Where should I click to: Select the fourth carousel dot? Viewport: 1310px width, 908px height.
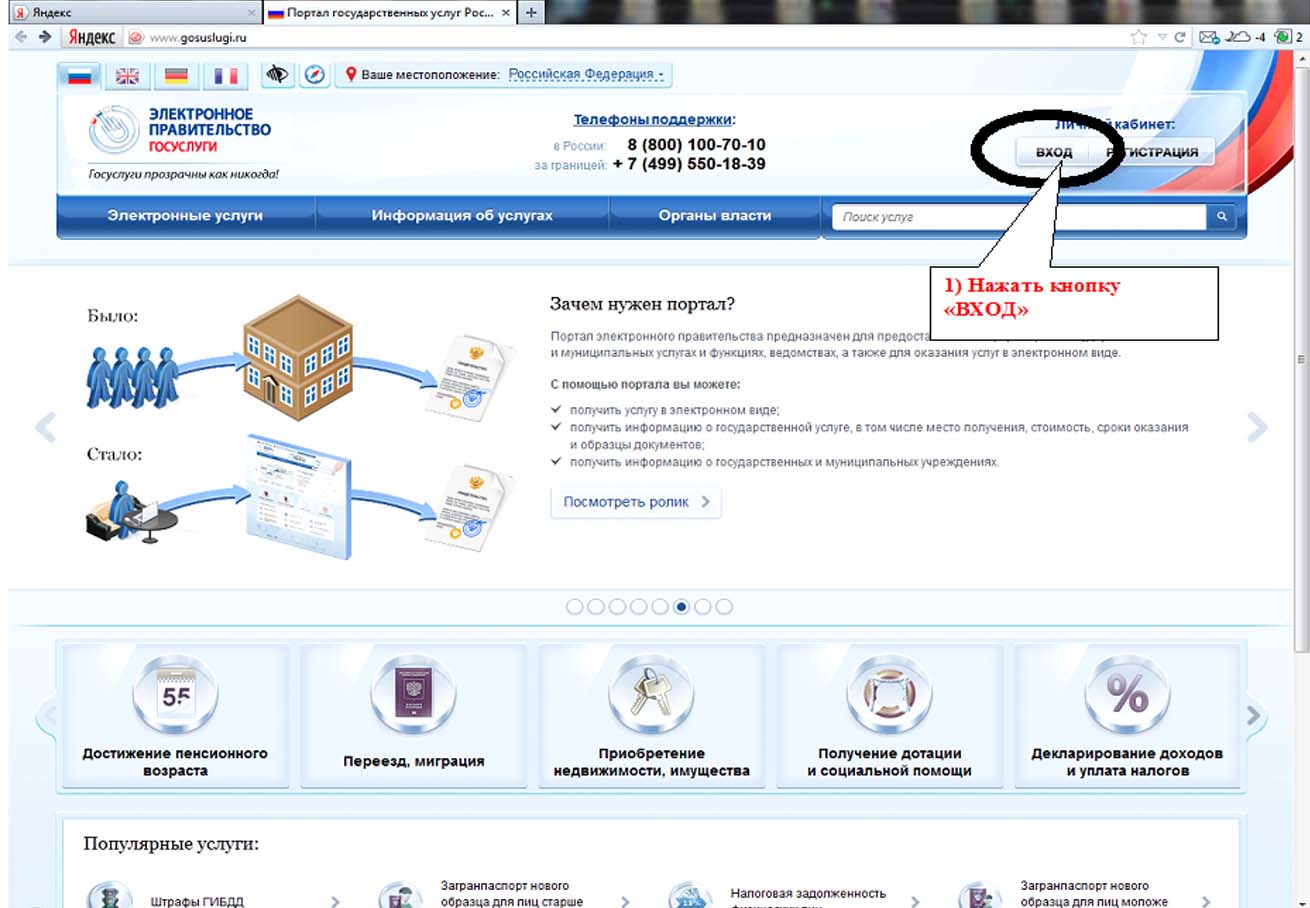pos(638,607)
